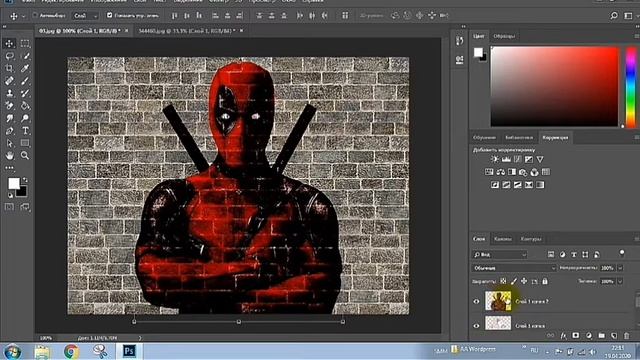The image size is (640, 360).
Task: Toggle Show Transform Controls checkbox
Action: coord(109,16)
